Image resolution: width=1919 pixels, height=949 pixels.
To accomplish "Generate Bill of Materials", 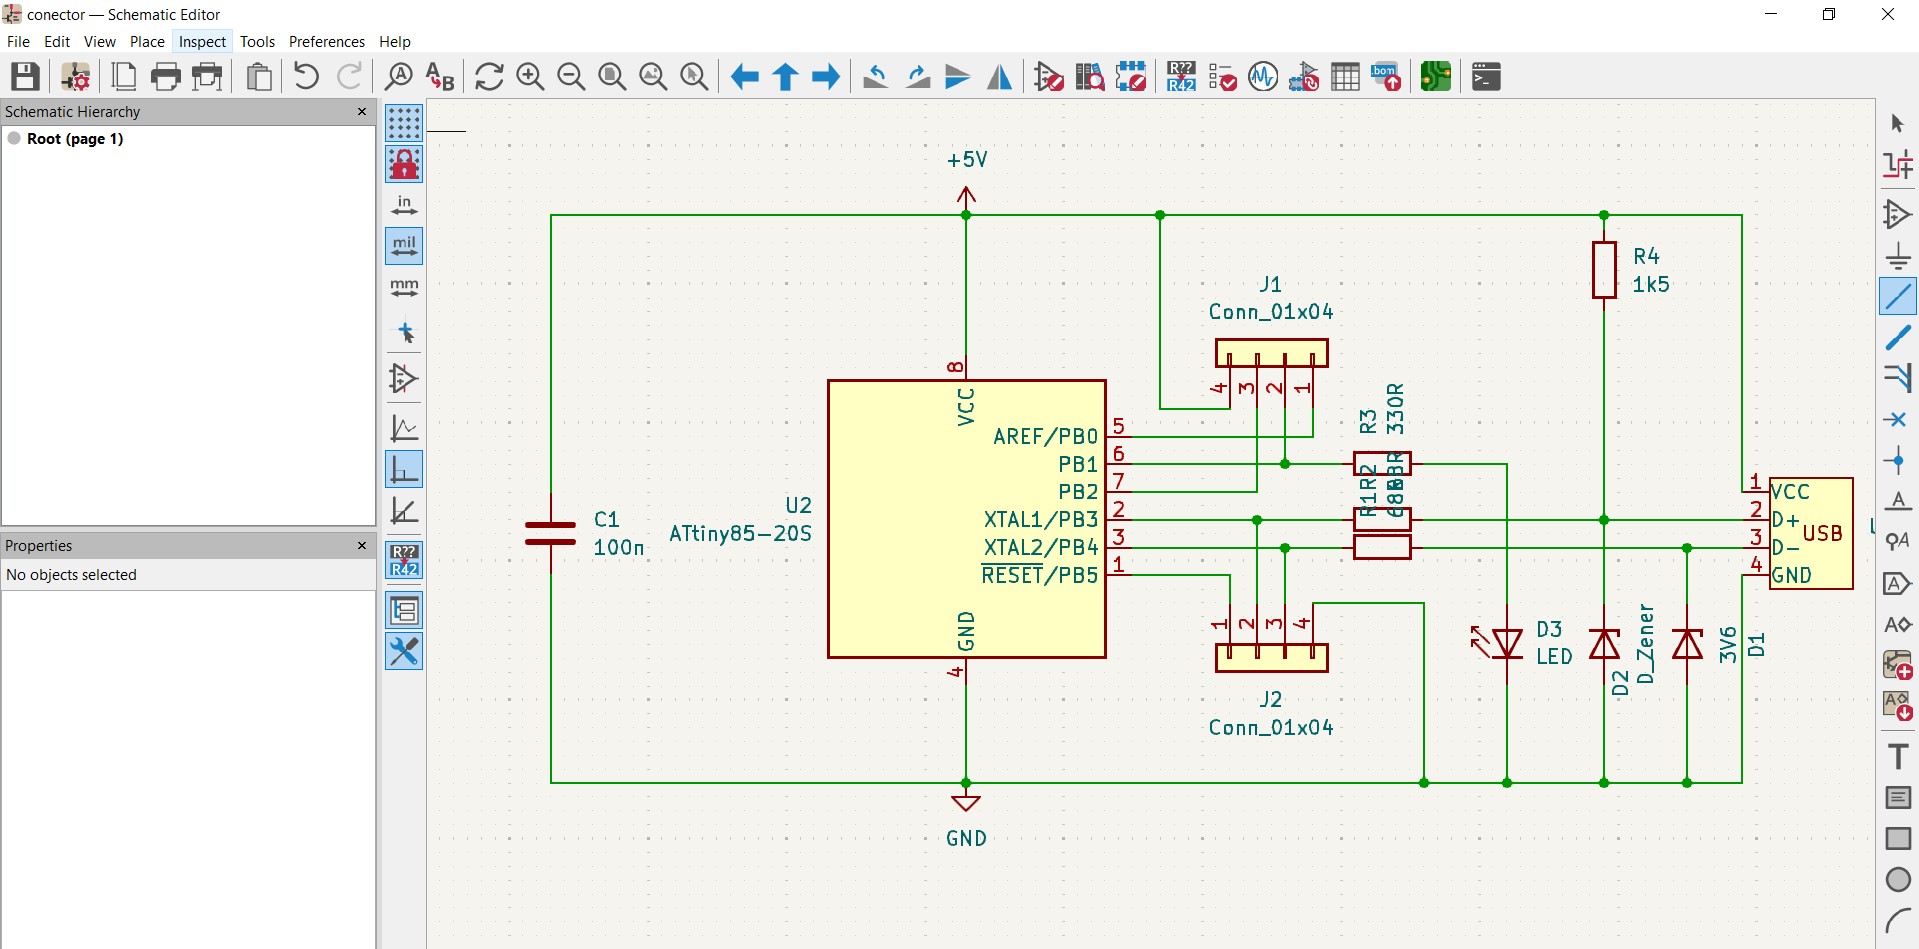I will tap(1386, 76).
